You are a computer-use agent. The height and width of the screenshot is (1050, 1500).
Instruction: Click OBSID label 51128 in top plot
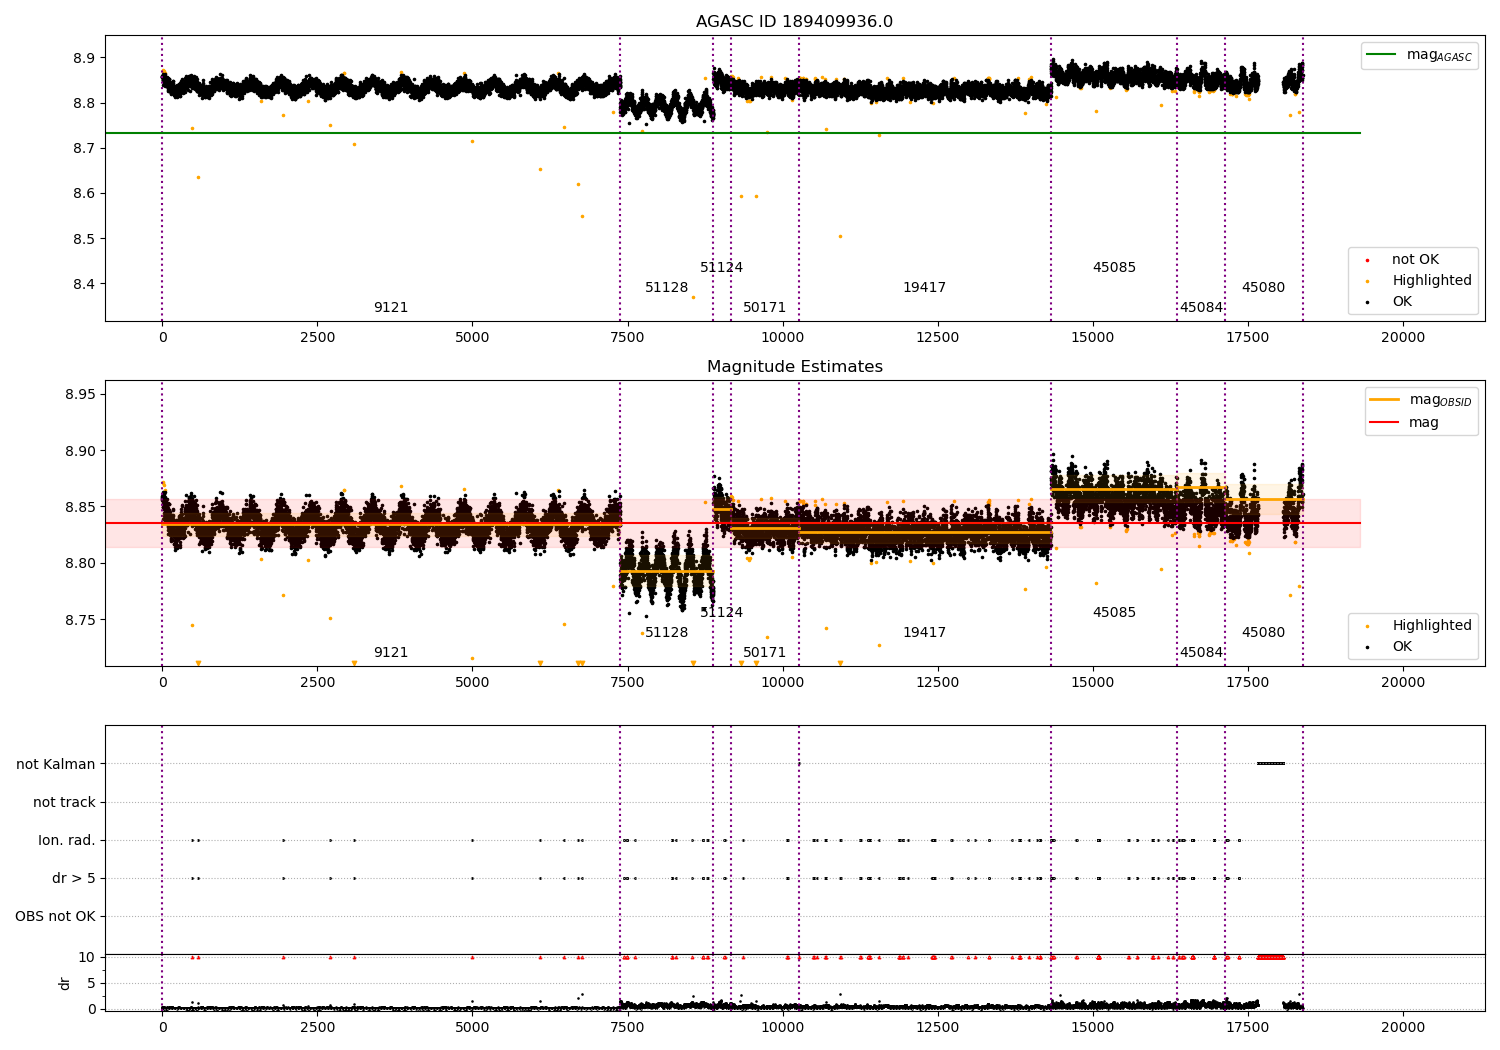point(666,288)
